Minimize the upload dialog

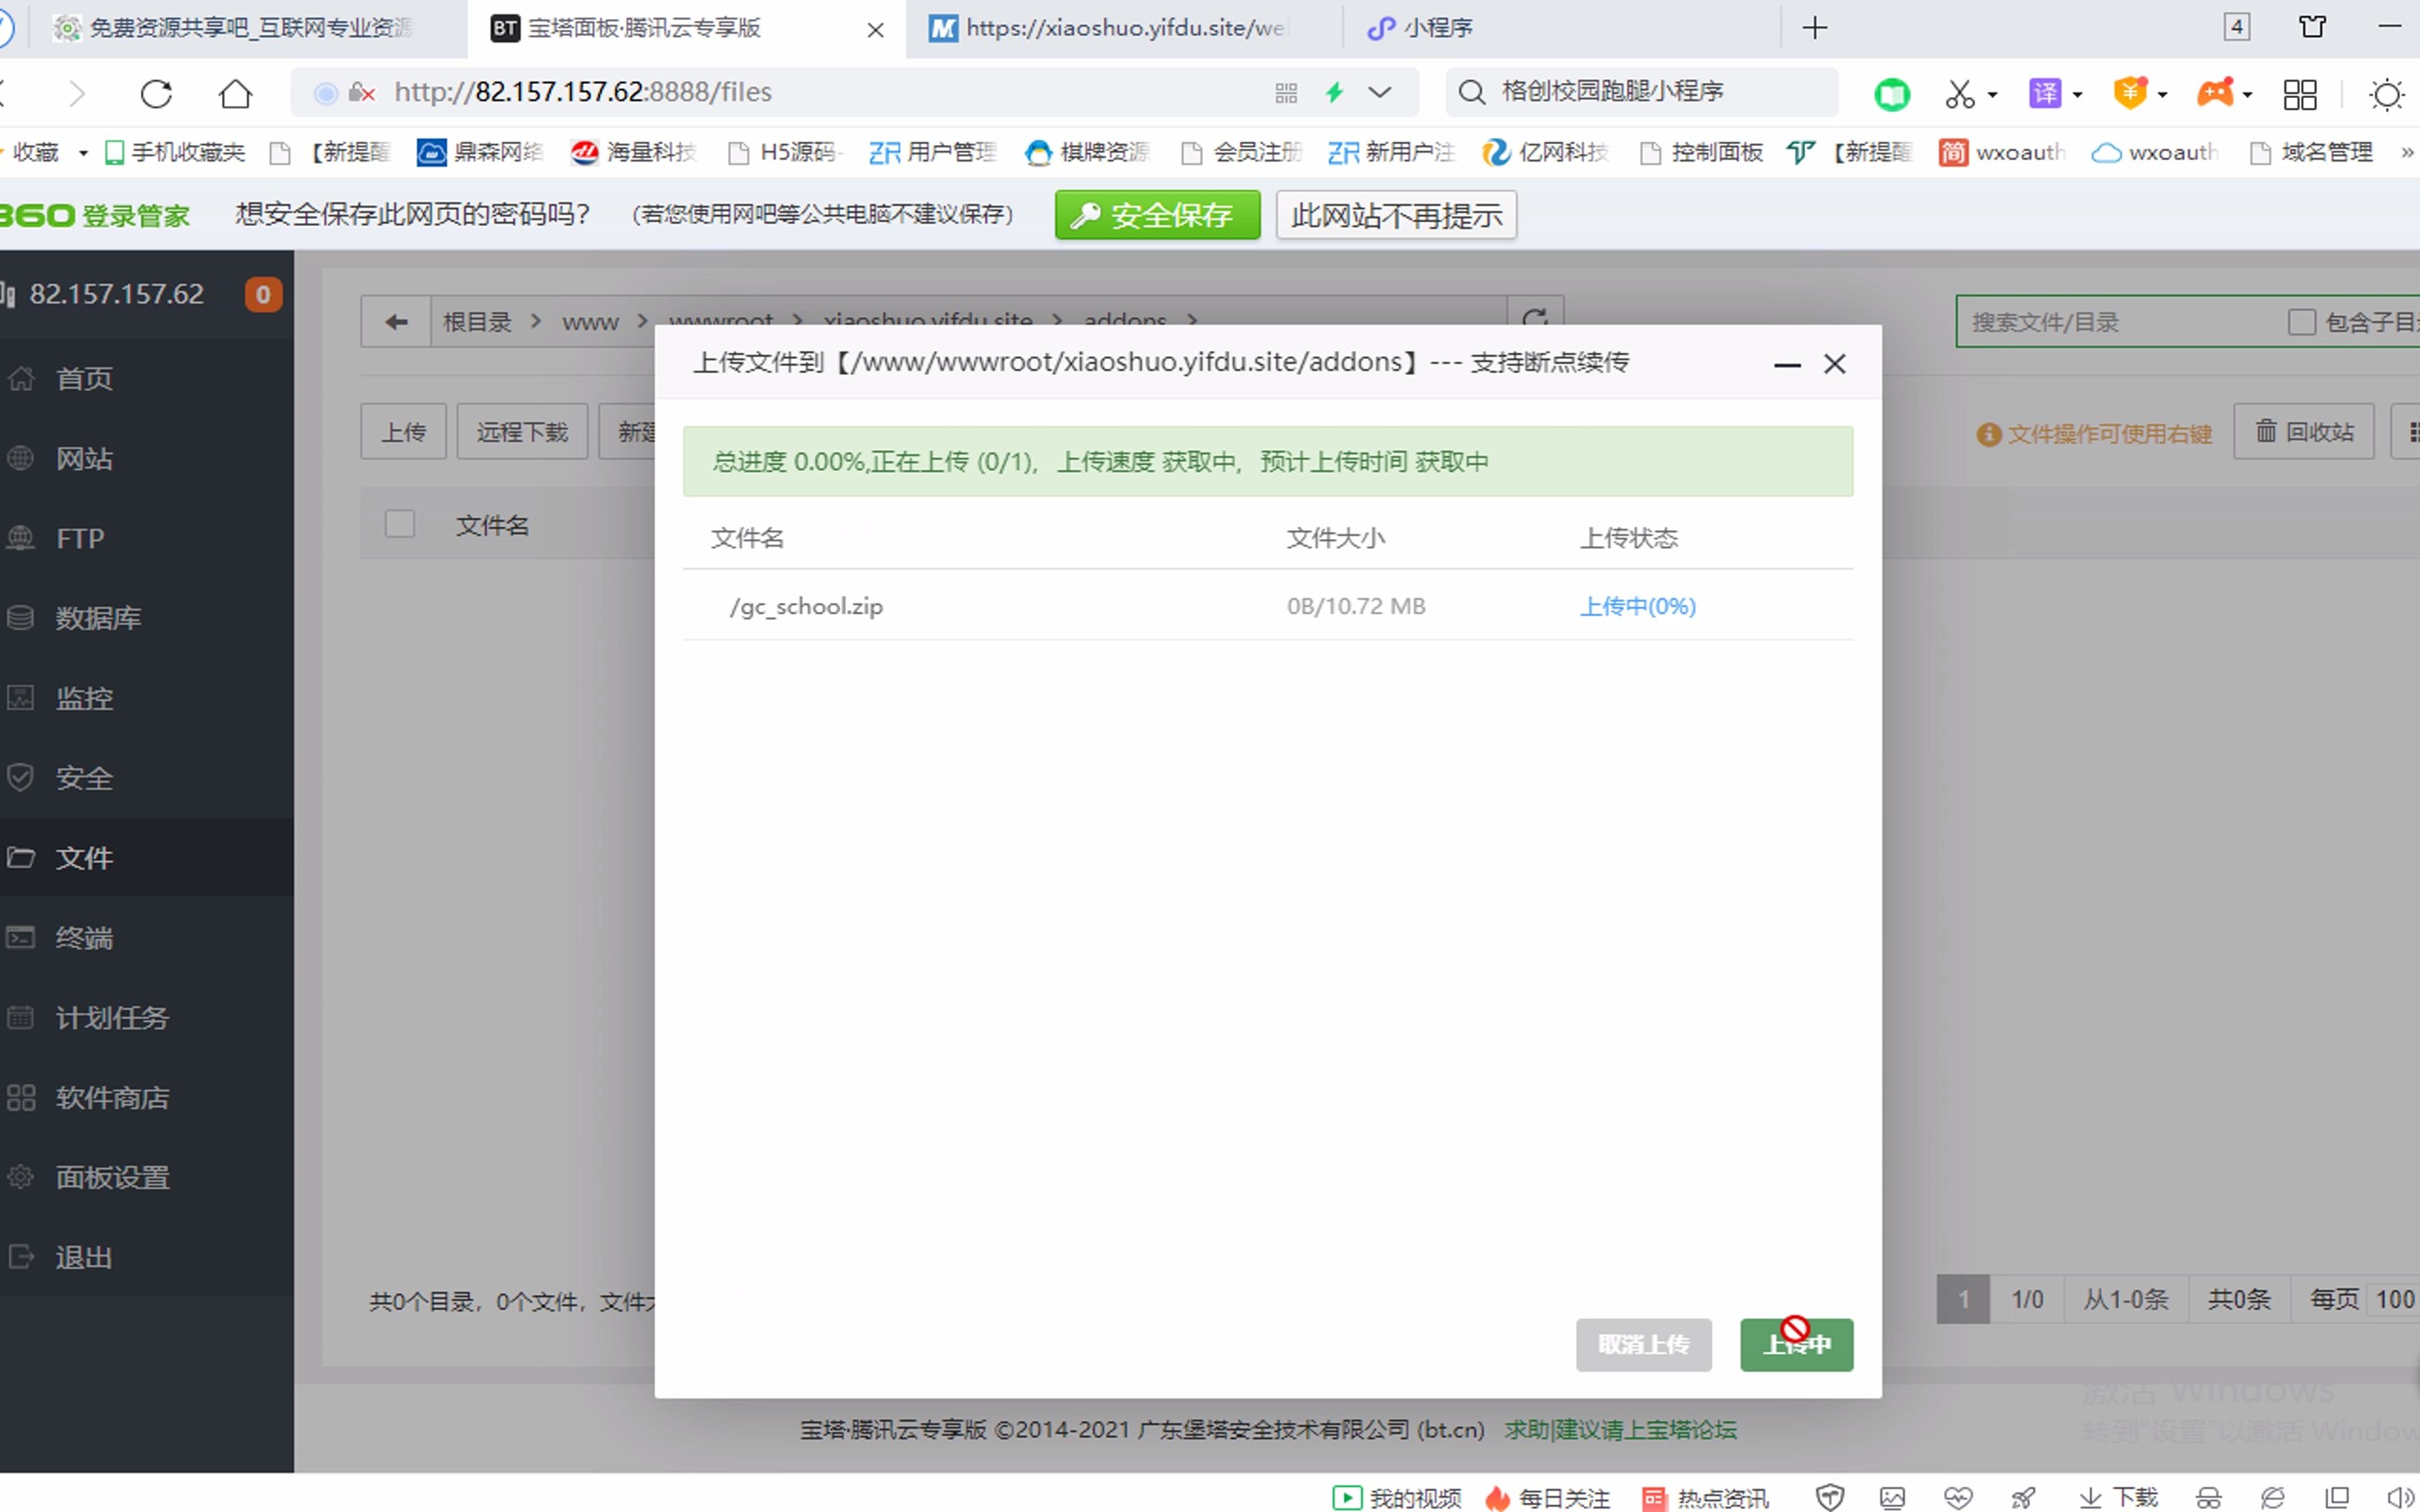click(x=1787, y=364)
